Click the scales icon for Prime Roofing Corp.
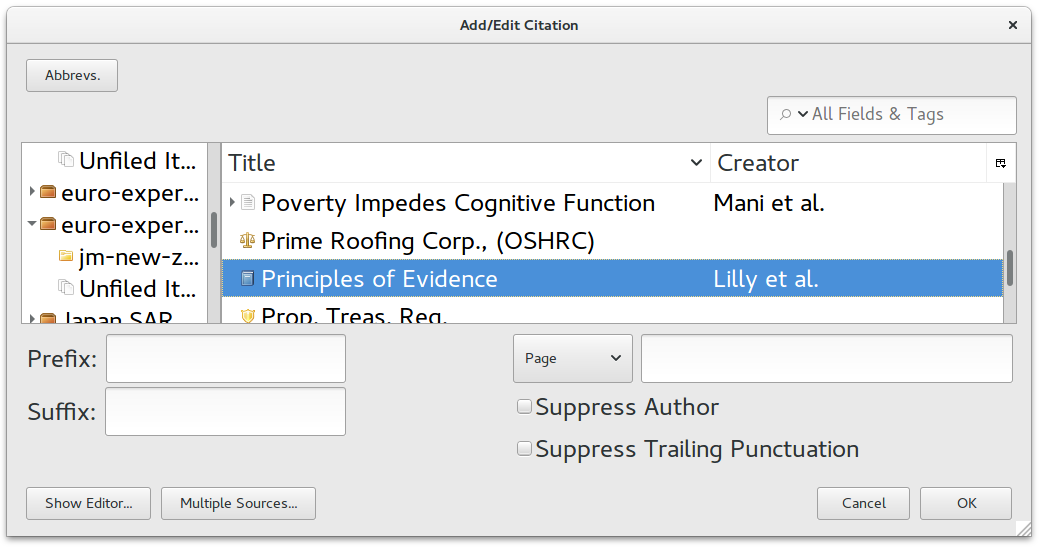The width and height of the screenshot is (1039, 550). point(247,241)
